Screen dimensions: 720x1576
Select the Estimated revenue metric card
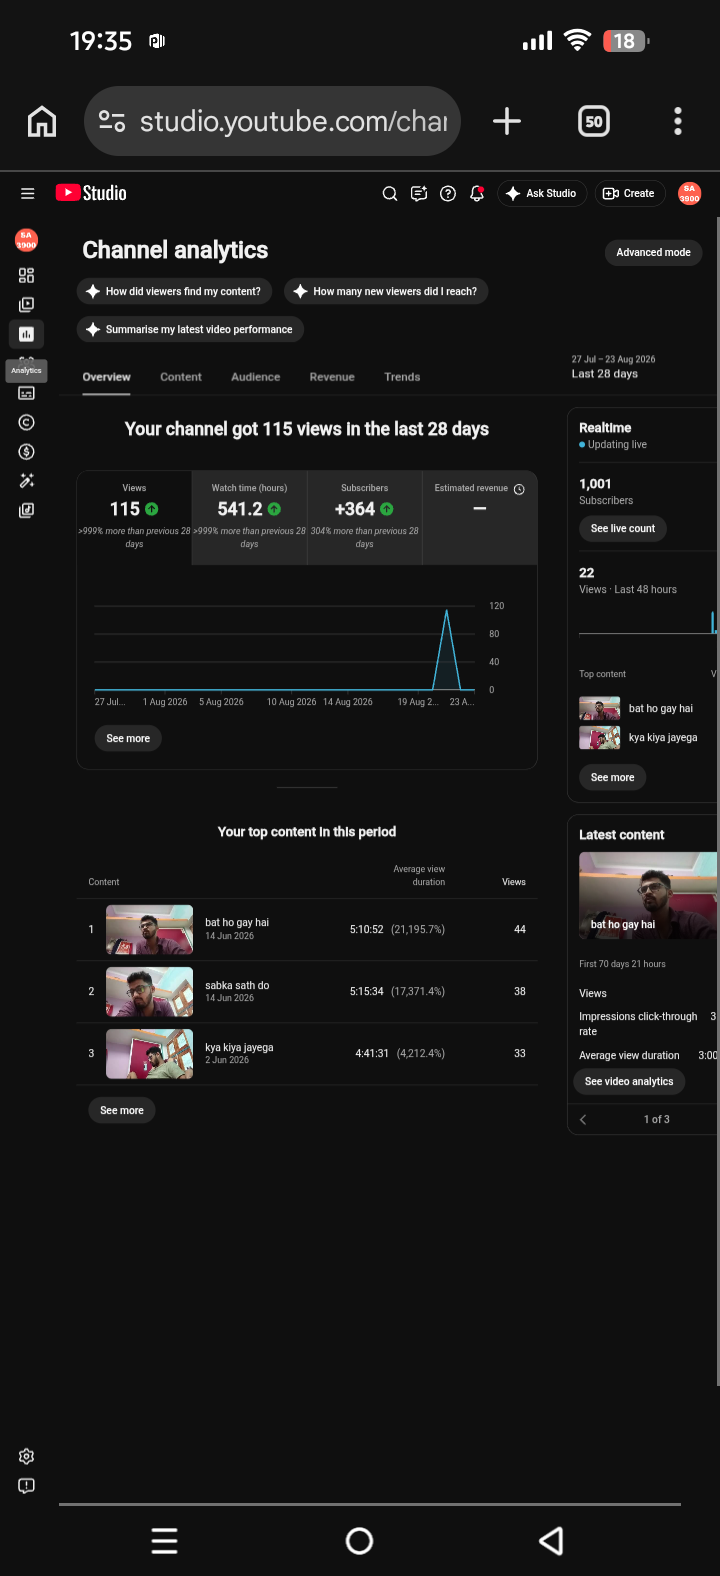(x=480, y=518)
